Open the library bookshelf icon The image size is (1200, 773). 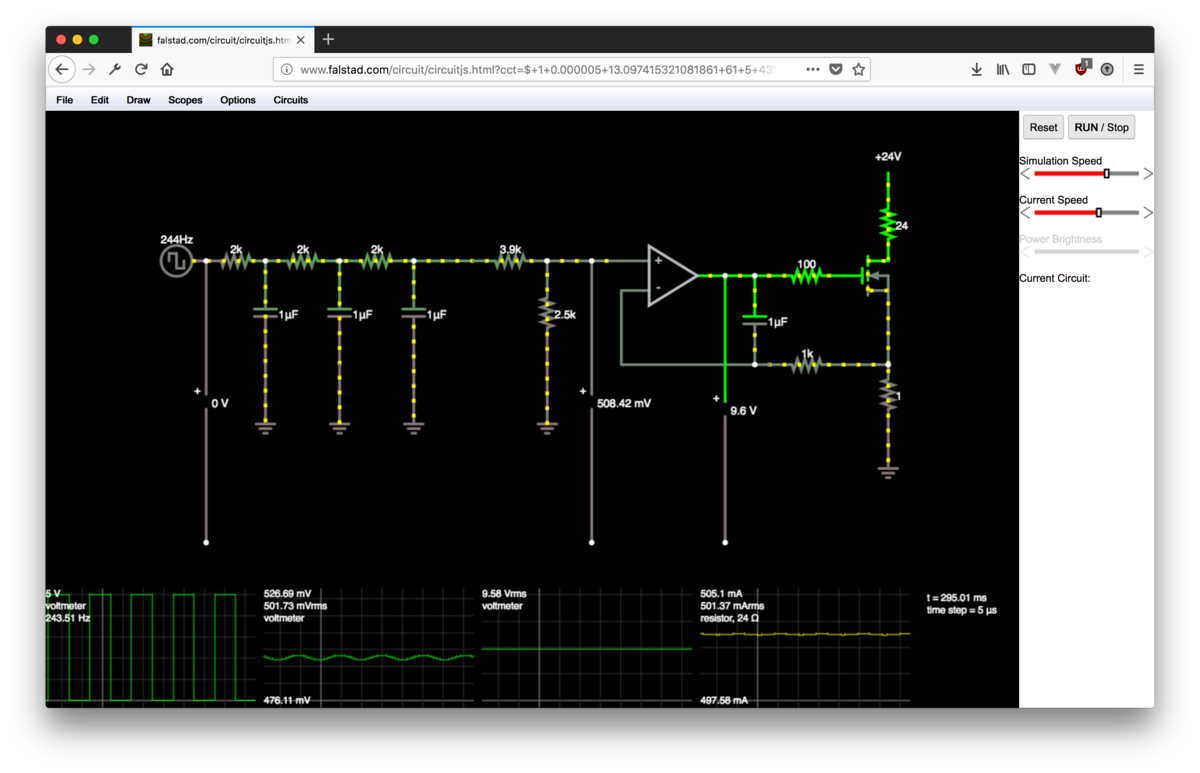(x=1002, y=69)
